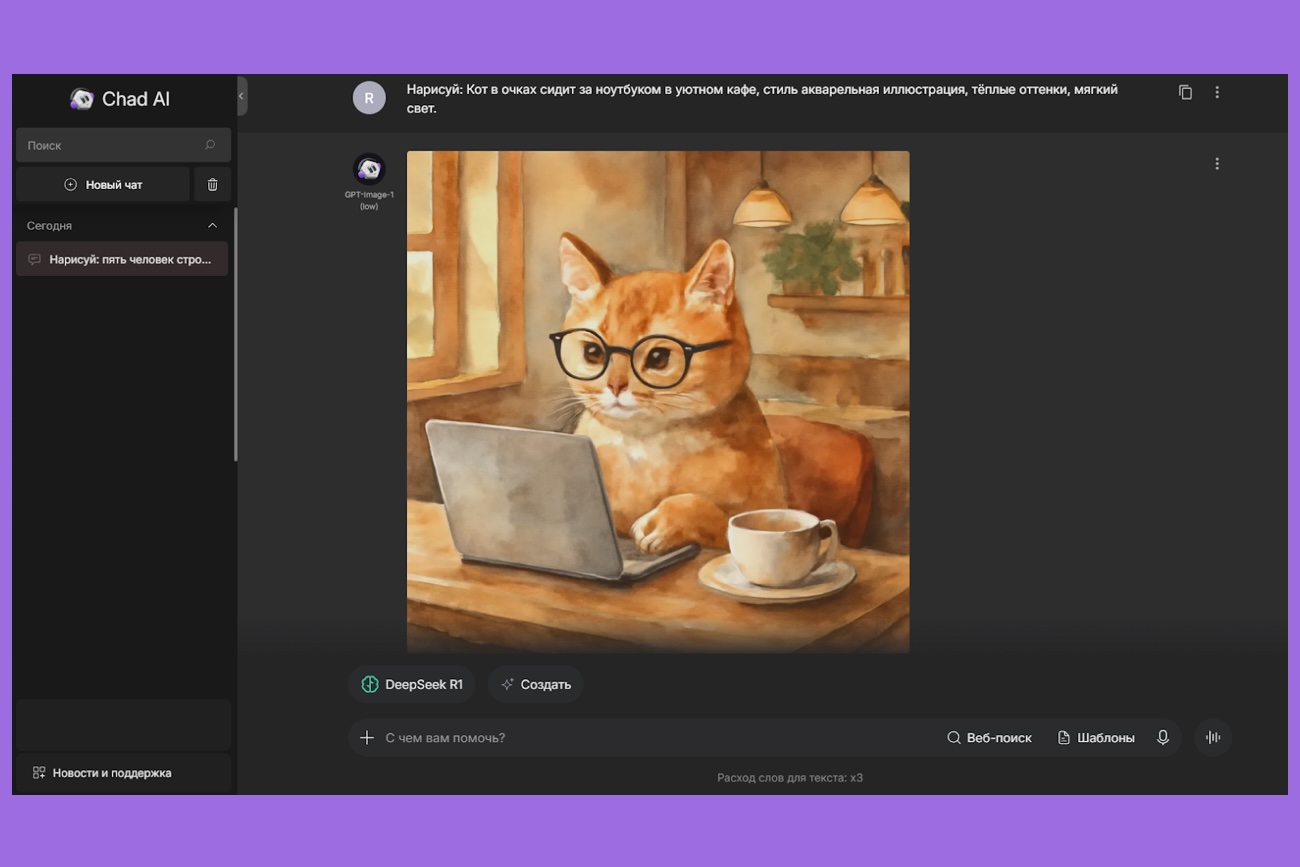Attach a file with the plus icon
The height and width of the screenshot is (867, 1300).
point(367,738)
